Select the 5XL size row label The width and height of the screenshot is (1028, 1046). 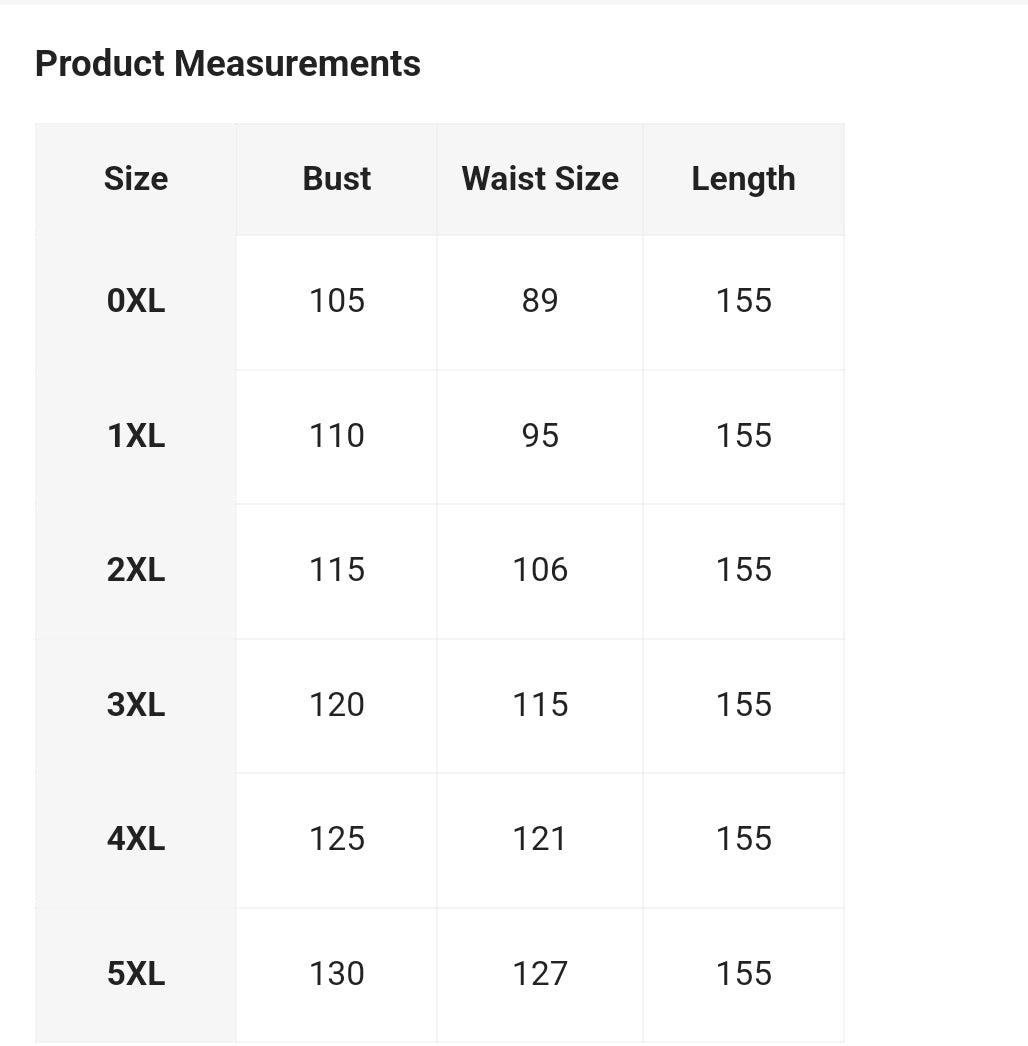136,974
